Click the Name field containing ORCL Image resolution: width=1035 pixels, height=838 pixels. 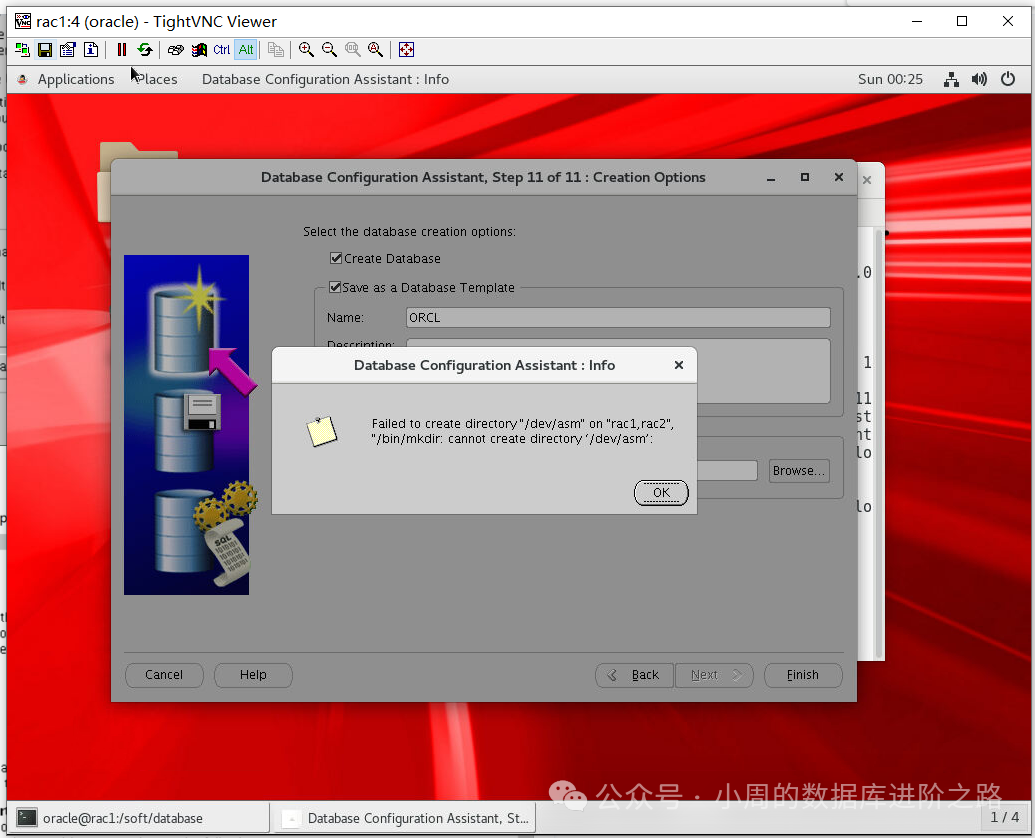click(x=618, y=317)
